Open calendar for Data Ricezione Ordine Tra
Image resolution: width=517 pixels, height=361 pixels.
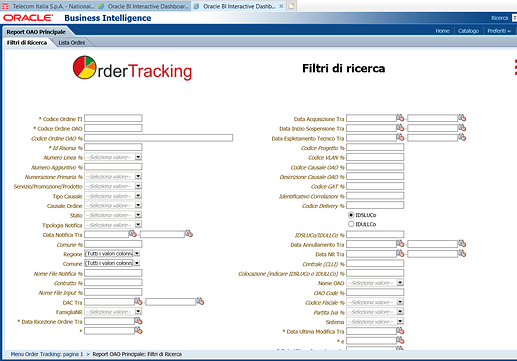[x=138, y=321]
